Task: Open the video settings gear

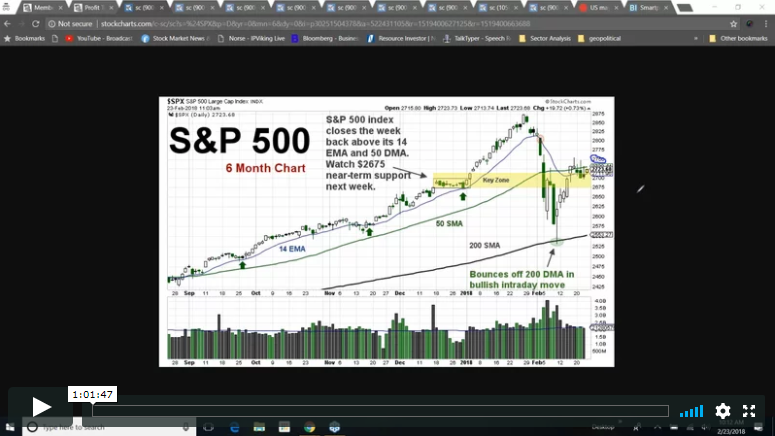Action: [x=722, y=411]
